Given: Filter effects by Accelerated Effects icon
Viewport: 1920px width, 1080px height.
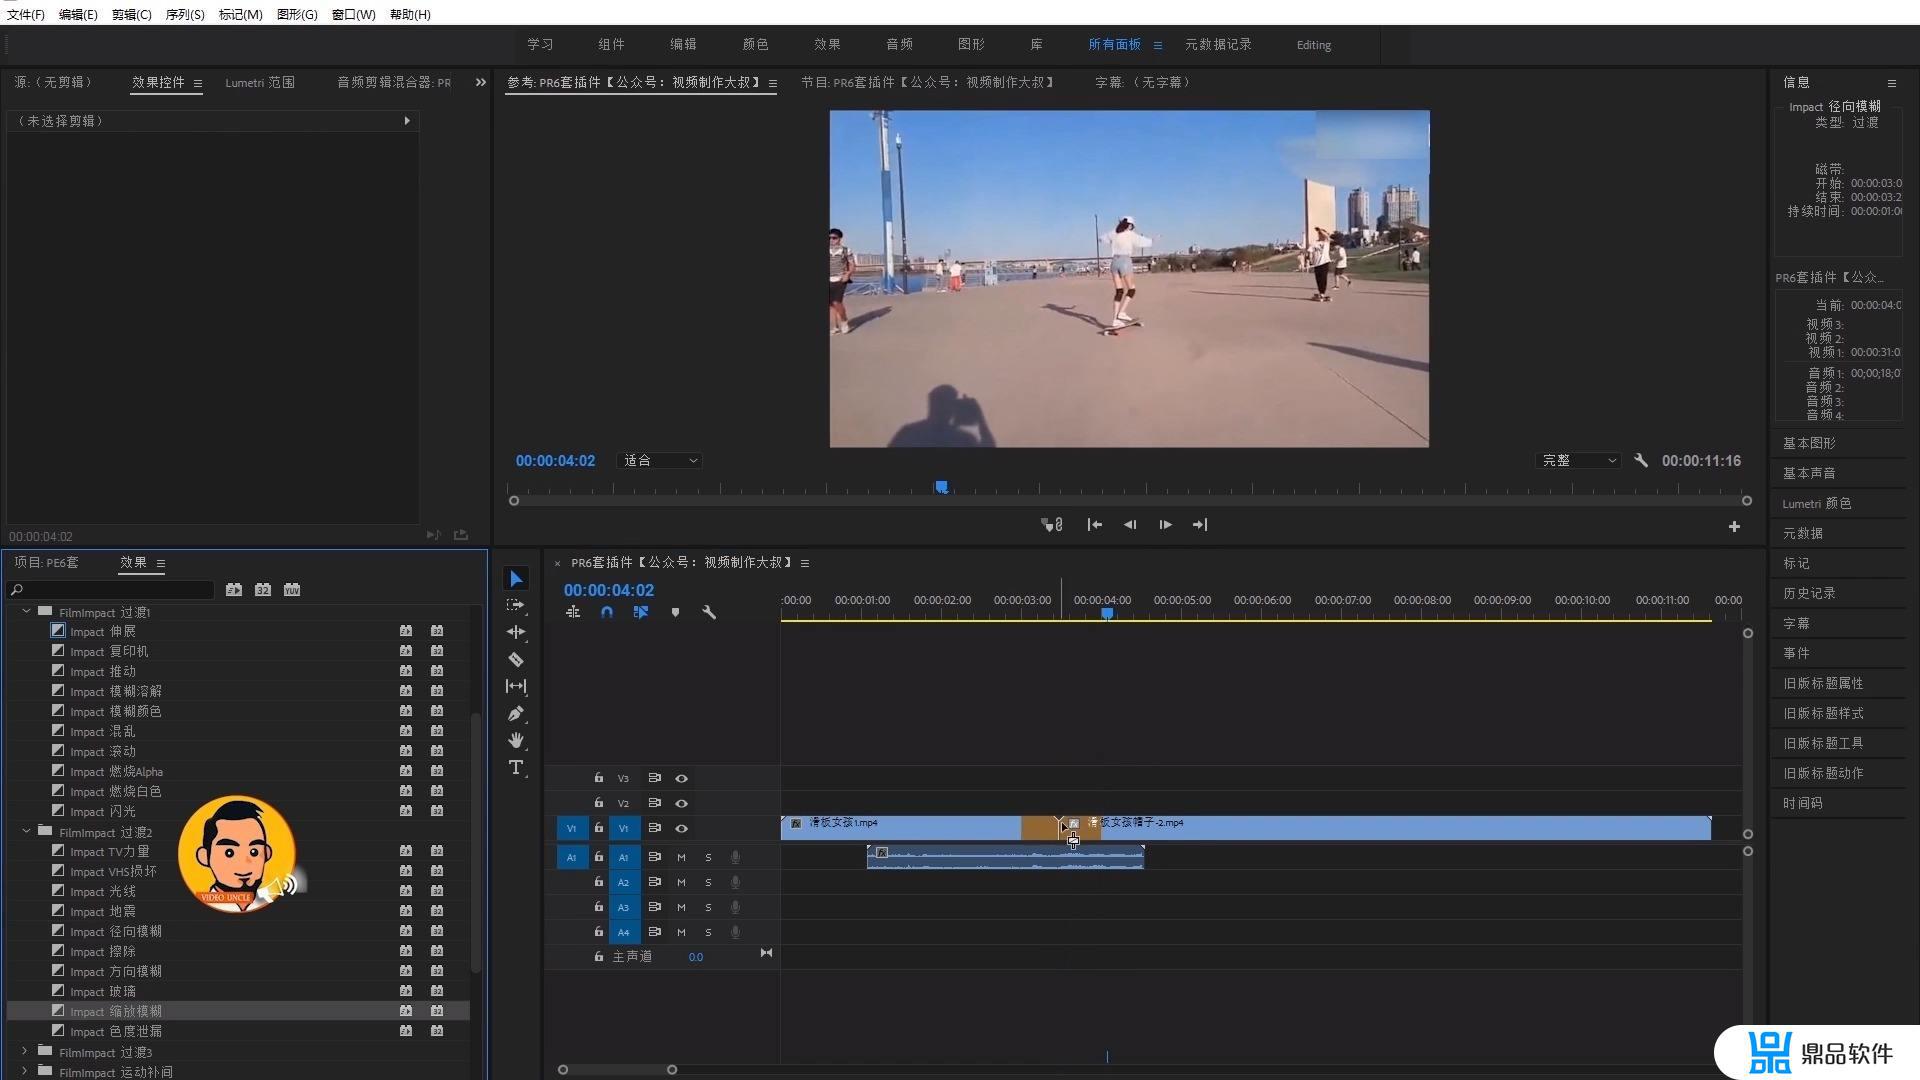Looking at the screenshot, I should 234,590.
